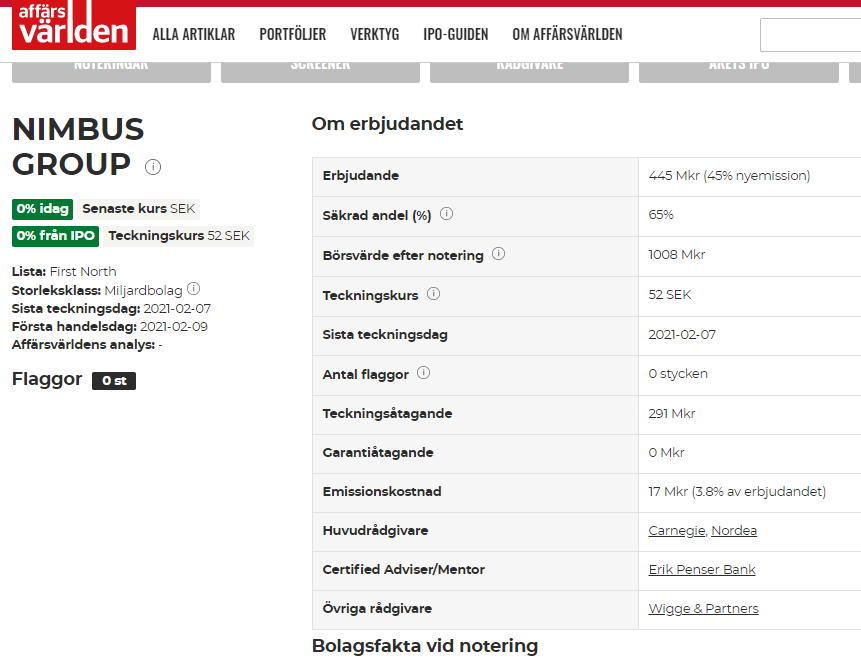Screen dimensions: 861x665
Task: Open Om Affärsvärlden menu item
Action: (x=567, y=35)
